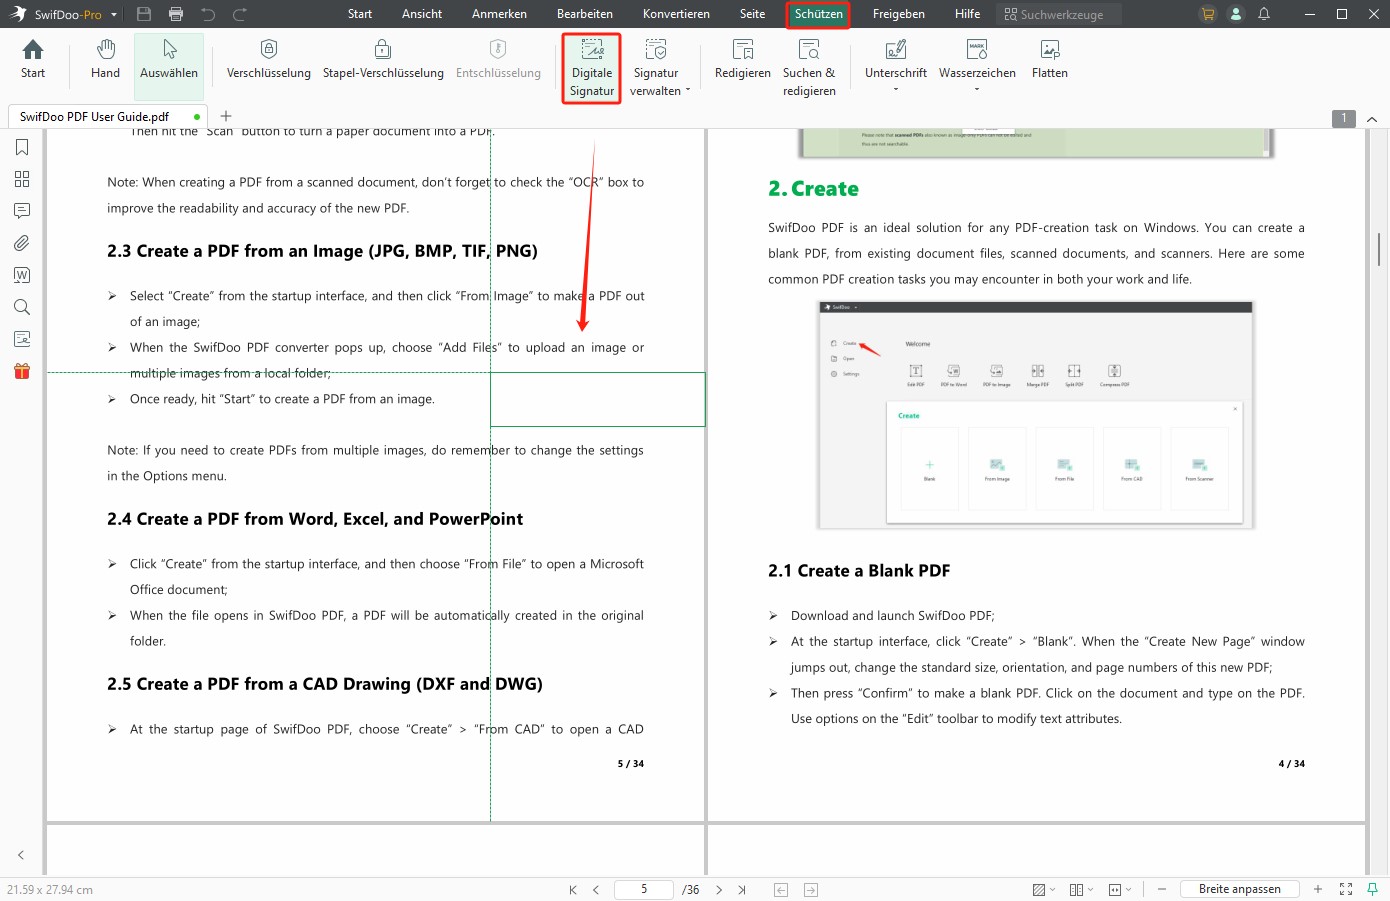Enter fullscreen mode from status bar
1390x901 pixels.
click(1346, 889)
